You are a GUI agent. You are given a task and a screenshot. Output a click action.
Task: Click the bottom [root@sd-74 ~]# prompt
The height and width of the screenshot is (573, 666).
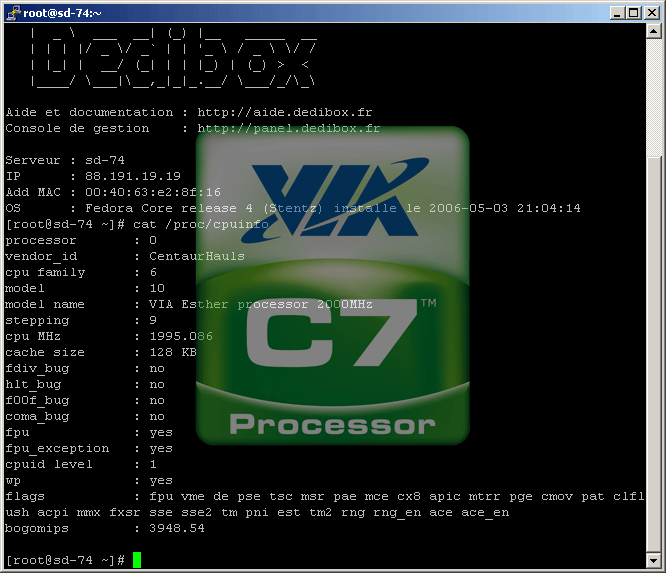tap(65, 561)
